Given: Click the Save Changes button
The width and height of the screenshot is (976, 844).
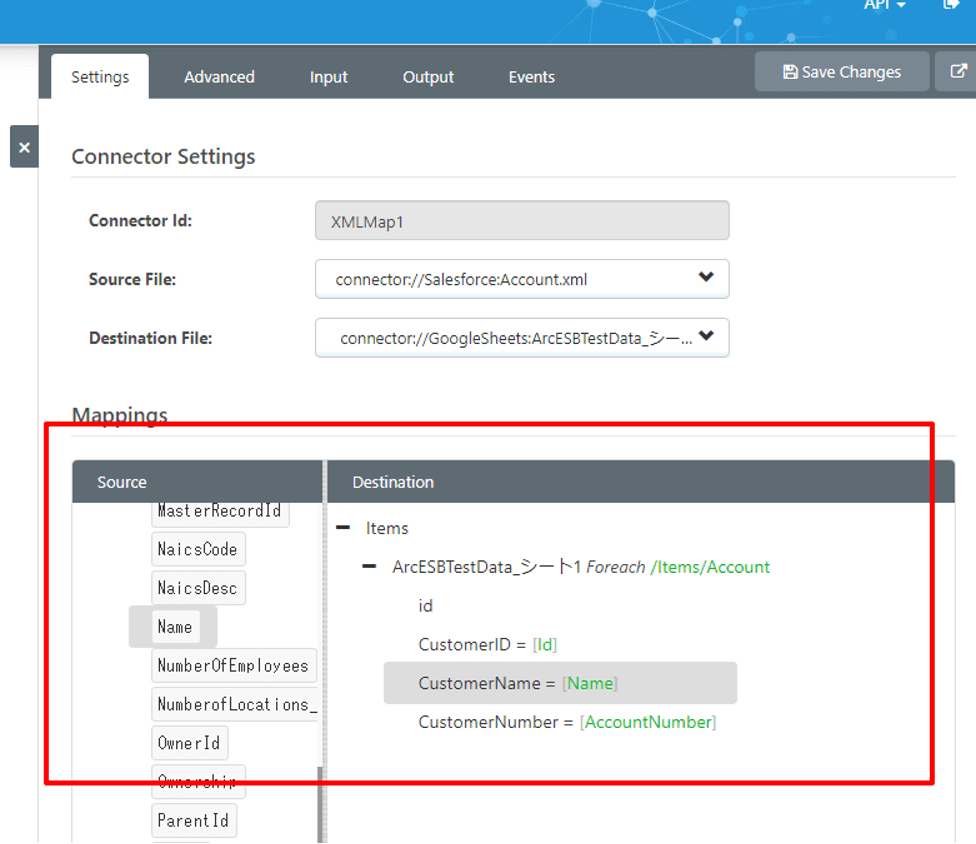Looking at the screenshot, I should click(x=842, y=72).
